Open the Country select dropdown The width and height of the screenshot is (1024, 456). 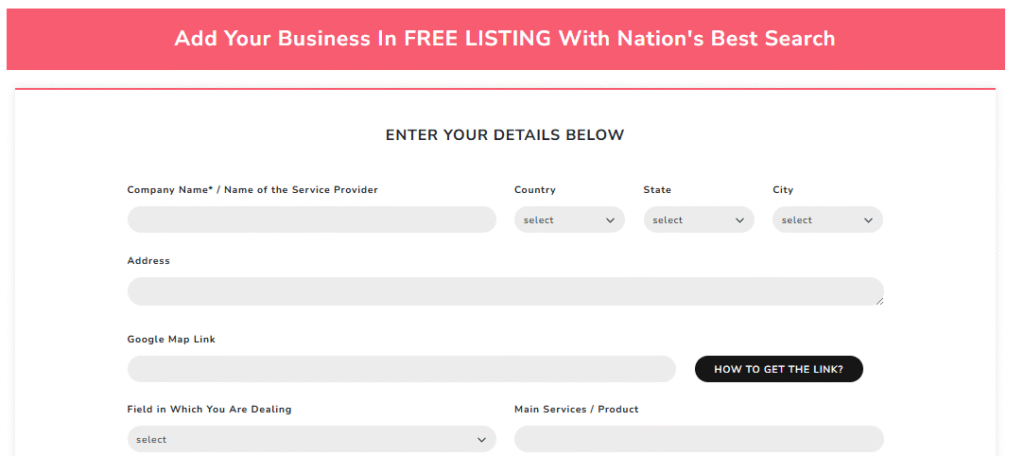[569, 220]
